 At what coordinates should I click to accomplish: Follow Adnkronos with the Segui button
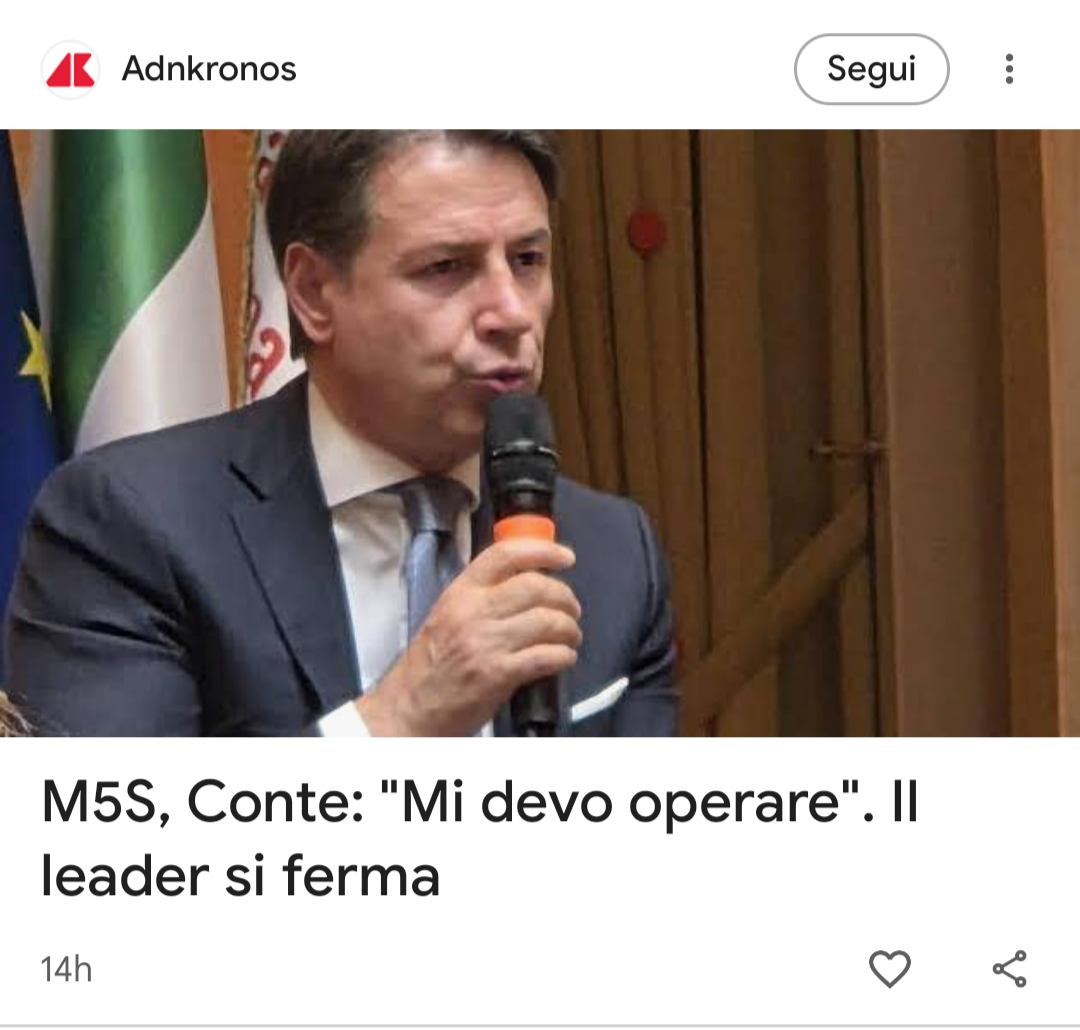click(x=871, y=69)
